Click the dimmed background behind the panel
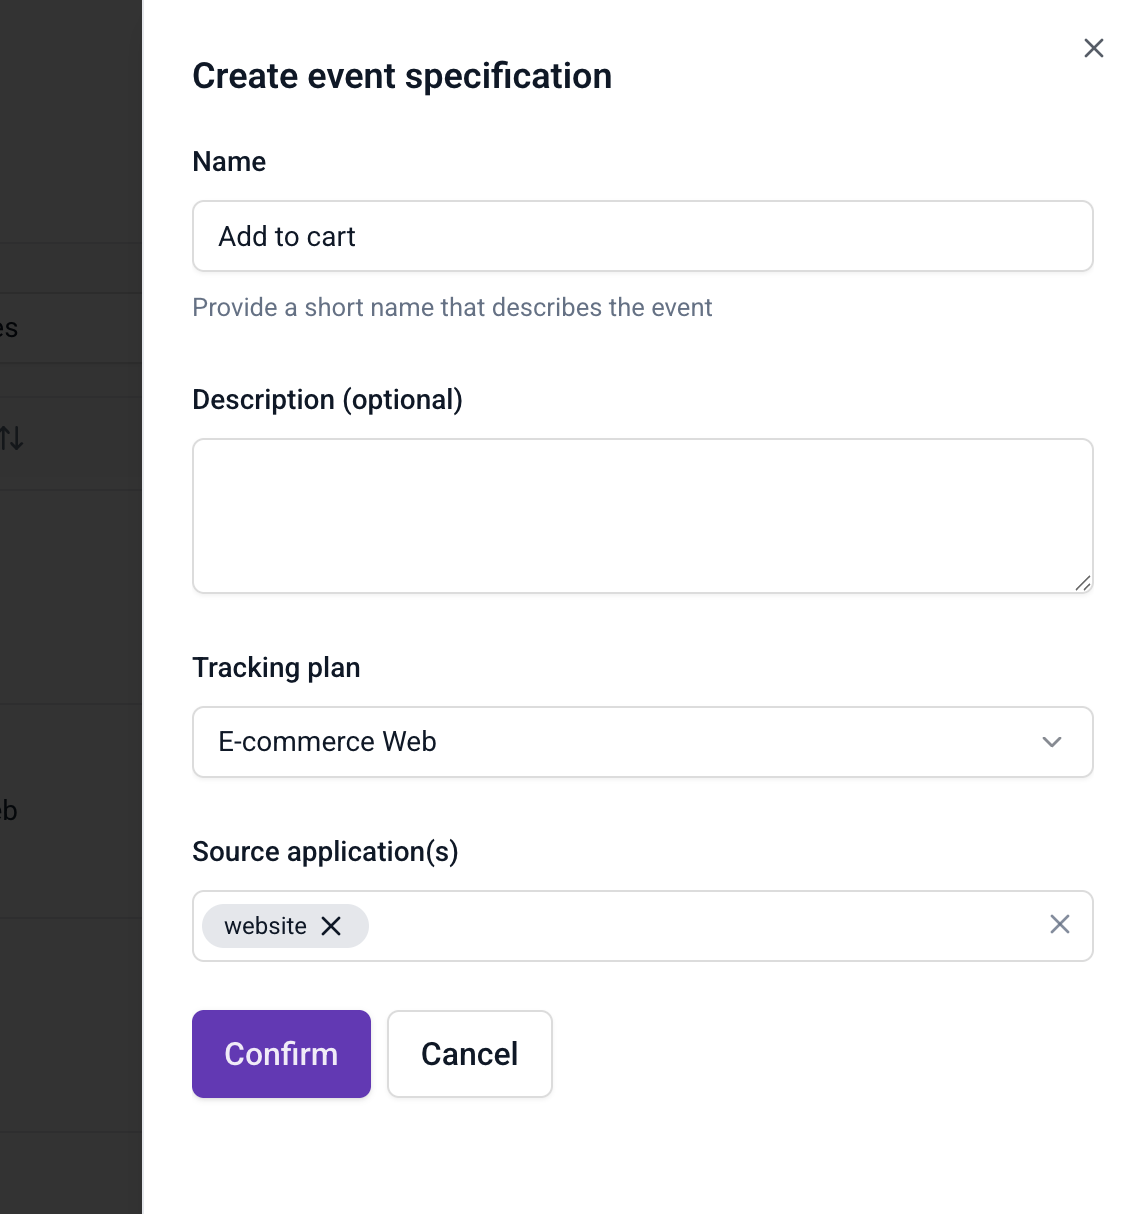 coord(70,600)
